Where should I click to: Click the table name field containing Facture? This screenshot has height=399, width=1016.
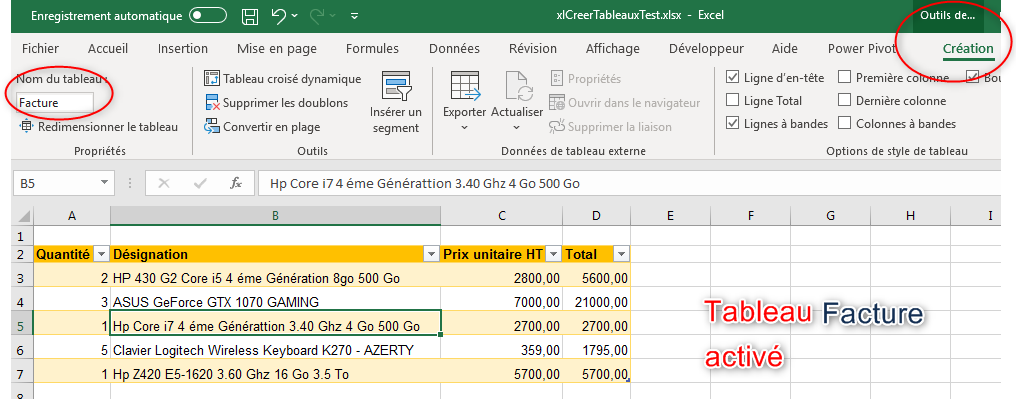(55, 102)
